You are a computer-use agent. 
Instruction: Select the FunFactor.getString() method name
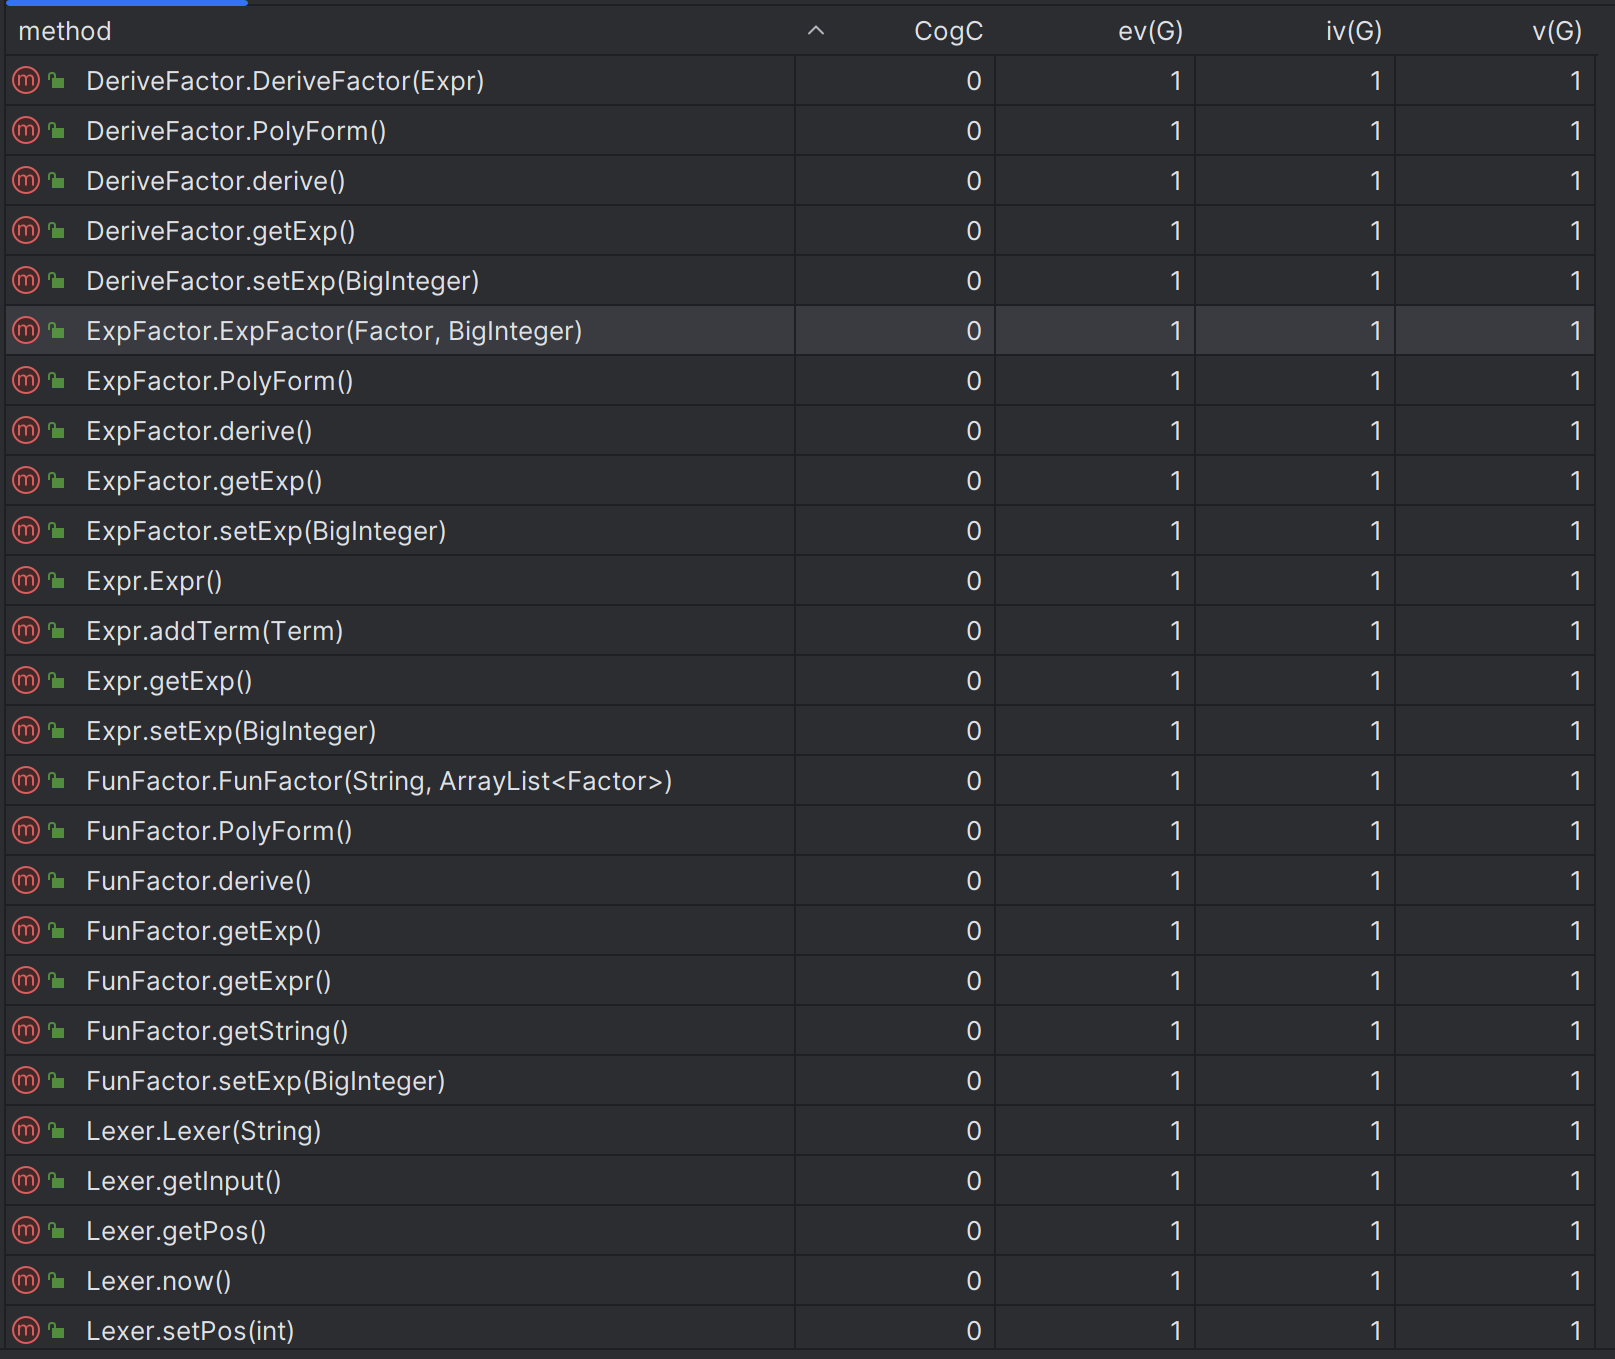[217, 1031]
